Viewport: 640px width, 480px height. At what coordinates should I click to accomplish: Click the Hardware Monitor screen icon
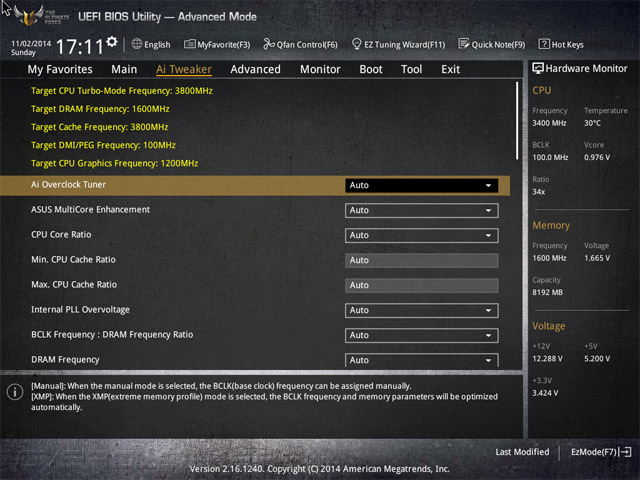[x=538, y=69]
